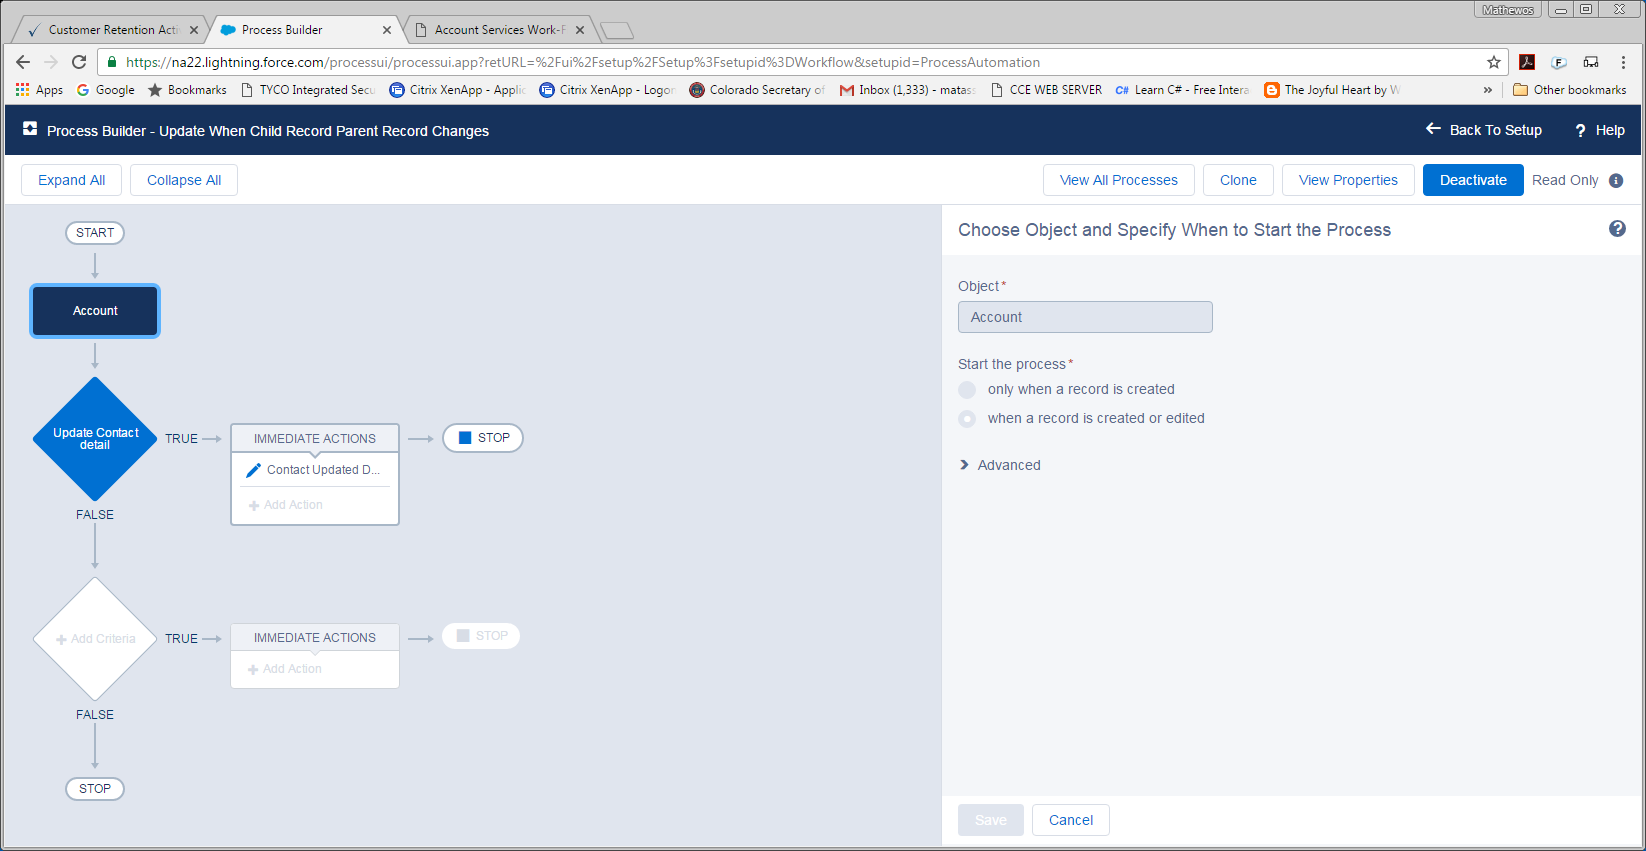
Task: Open the Citrix XenApp - Applications bookmark
Action: [x=457, y=90]
